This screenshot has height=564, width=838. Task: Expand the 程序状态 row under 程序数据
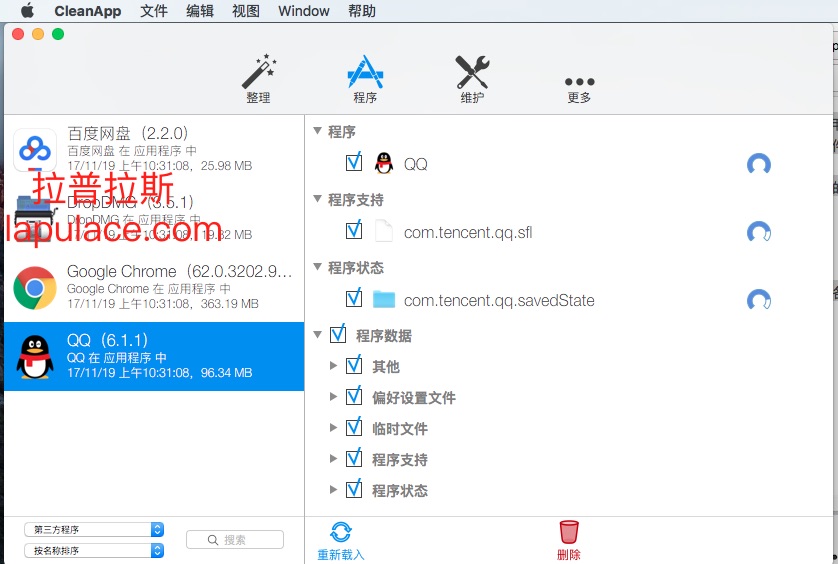click(333, 490)
